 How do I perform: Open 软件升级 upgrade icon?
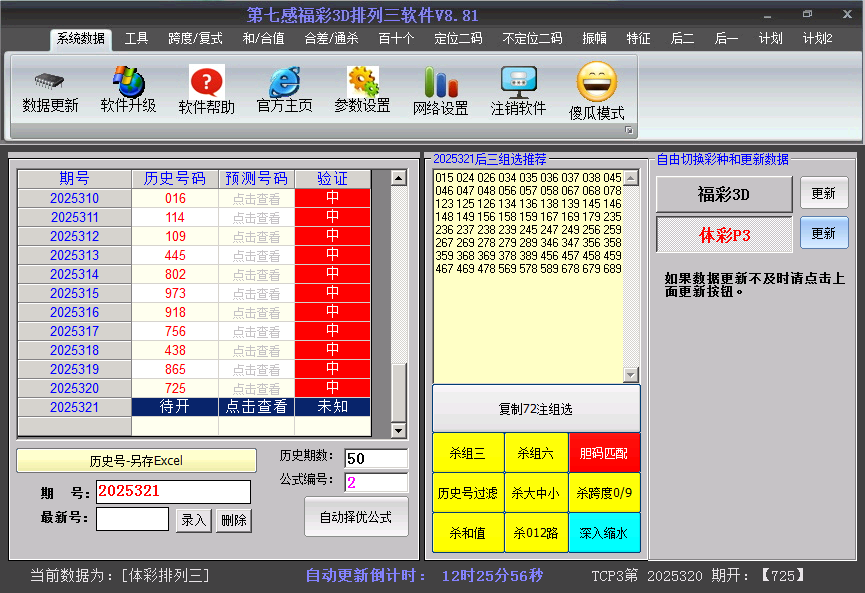point(128,81)
